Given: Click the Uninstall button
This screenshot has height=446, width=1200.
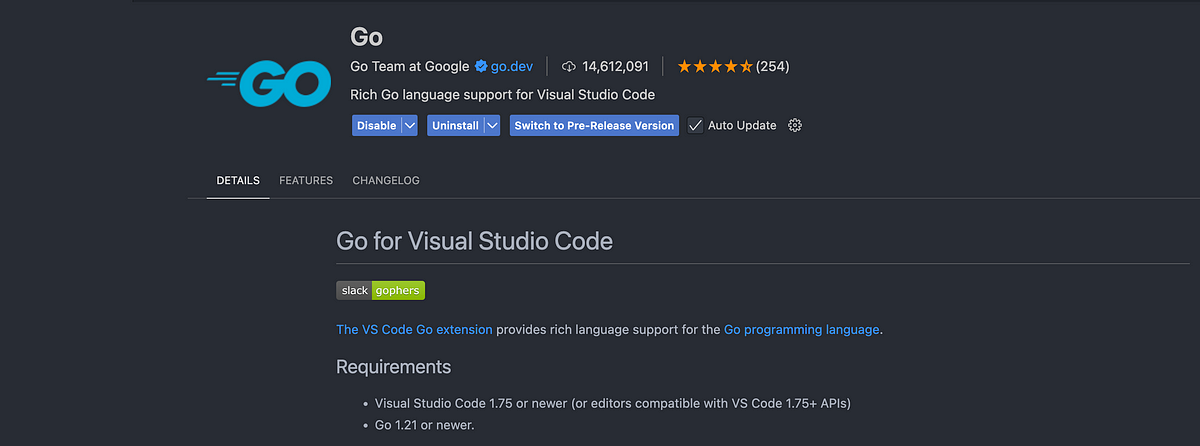Looking at the screenshot, I should click(455, 125).
